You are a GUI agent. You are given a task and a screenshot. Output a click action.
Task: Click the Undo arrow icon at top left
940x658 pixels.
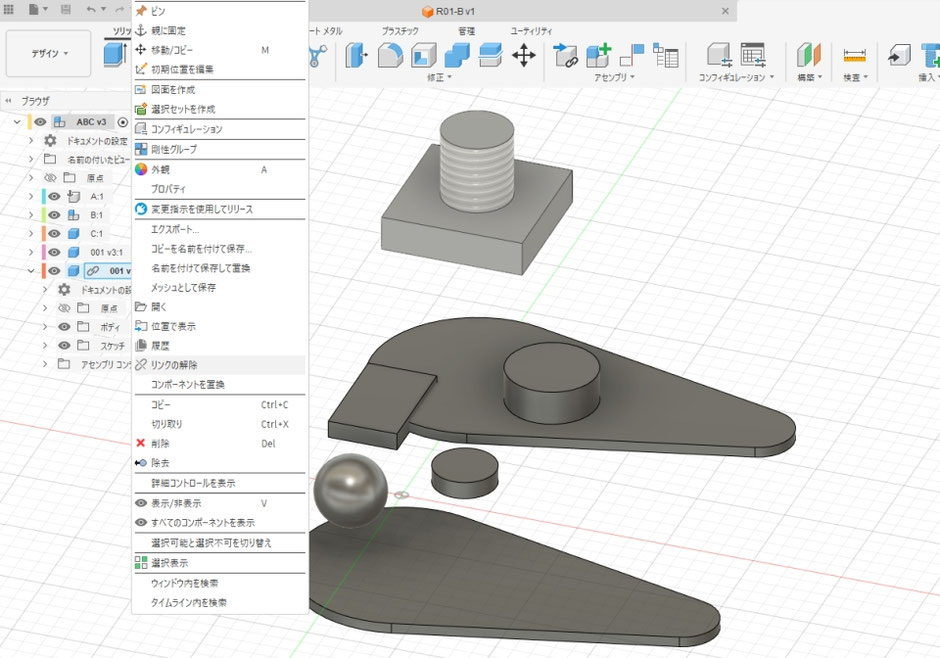91,9
